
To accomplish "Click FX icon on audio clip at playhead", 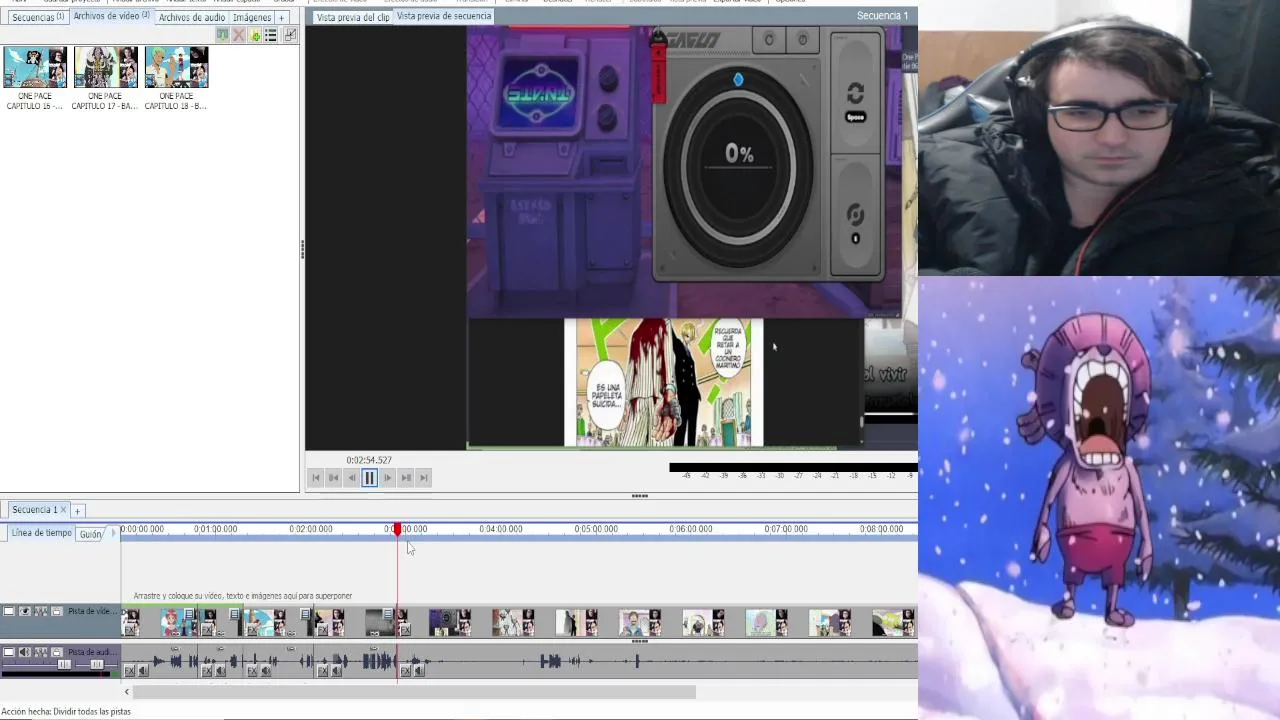I will (x=405, y=670).
